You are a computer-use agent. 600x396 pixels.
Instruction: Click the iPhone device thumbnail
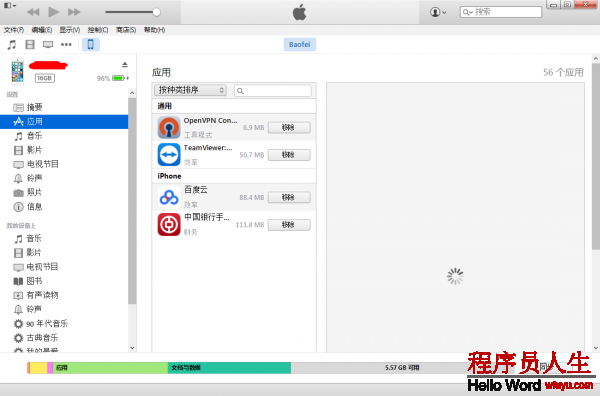point(17,71)
